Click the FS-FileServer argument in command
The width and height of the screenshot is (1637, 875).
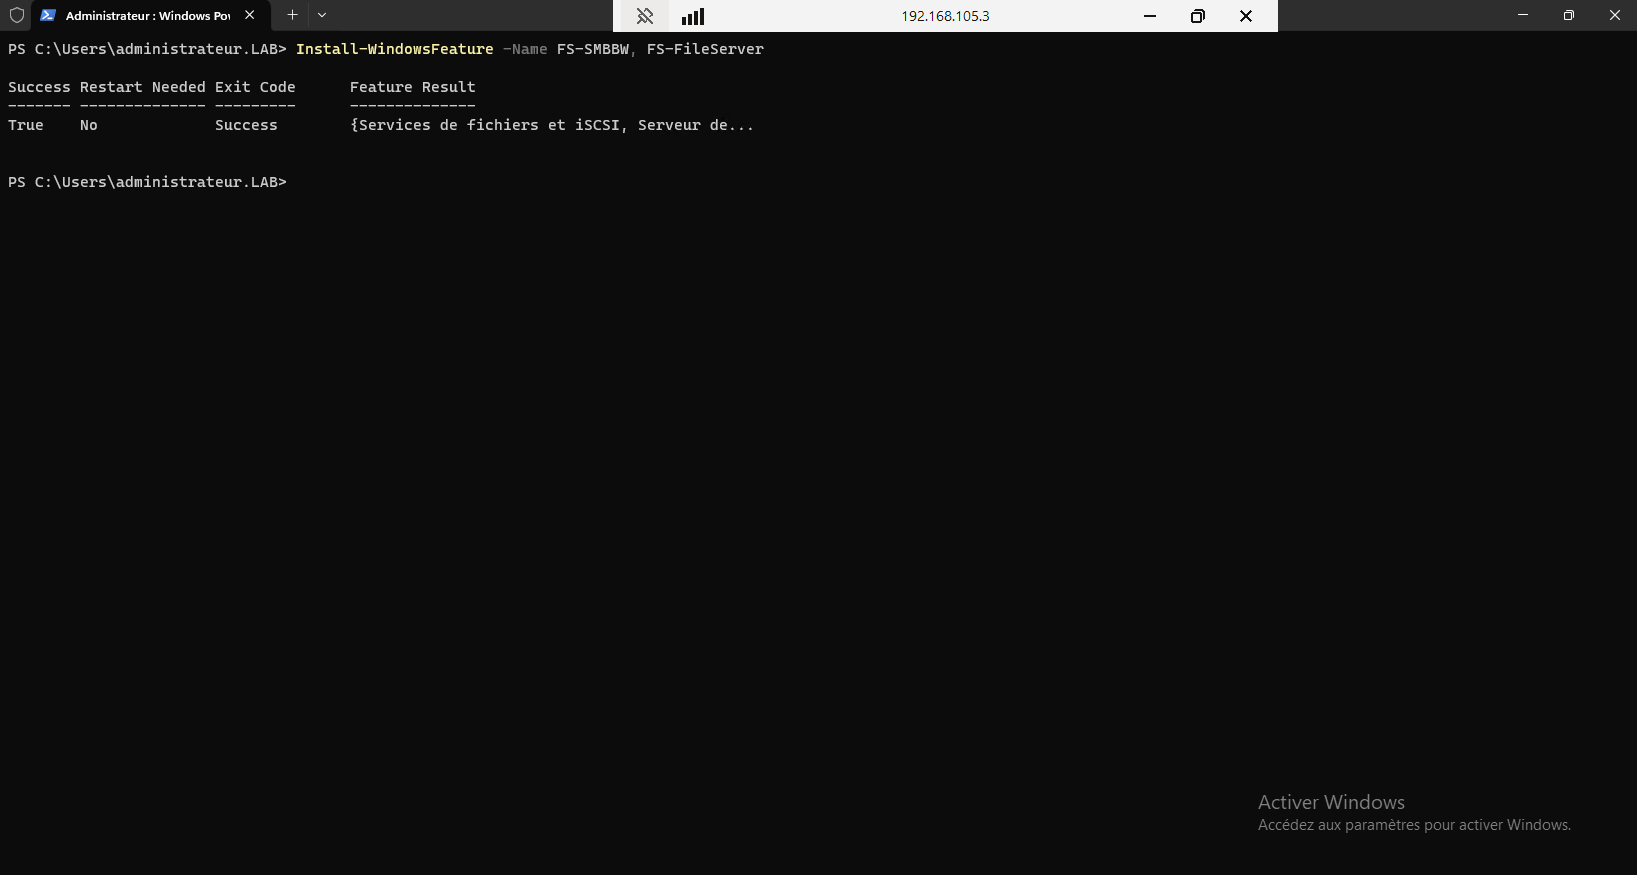point(705,49)
